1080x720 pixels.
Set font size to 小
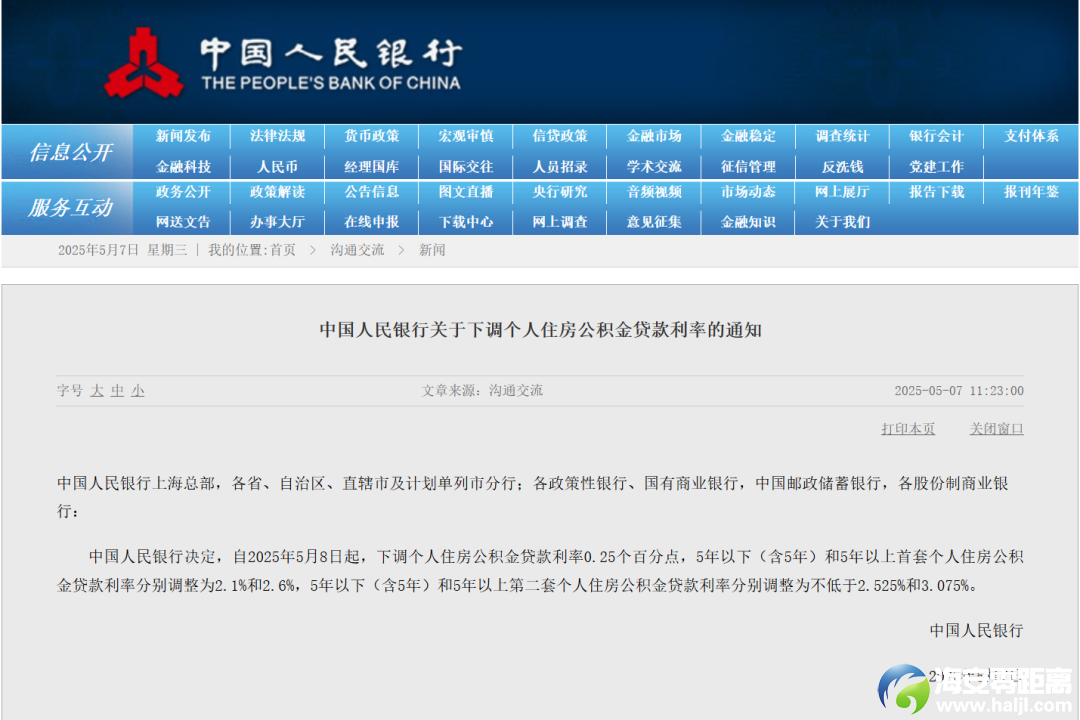[x=138, y=391]
